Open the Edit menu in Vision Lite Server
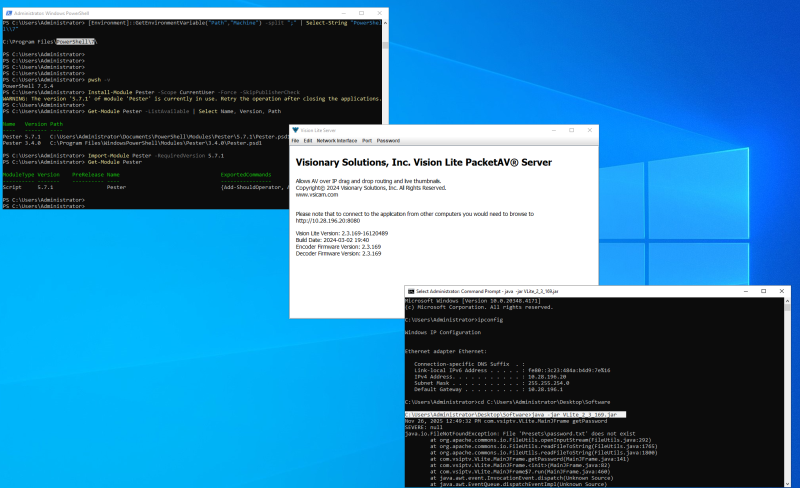Screen dimensions: 800x488 tap(308, 141)
